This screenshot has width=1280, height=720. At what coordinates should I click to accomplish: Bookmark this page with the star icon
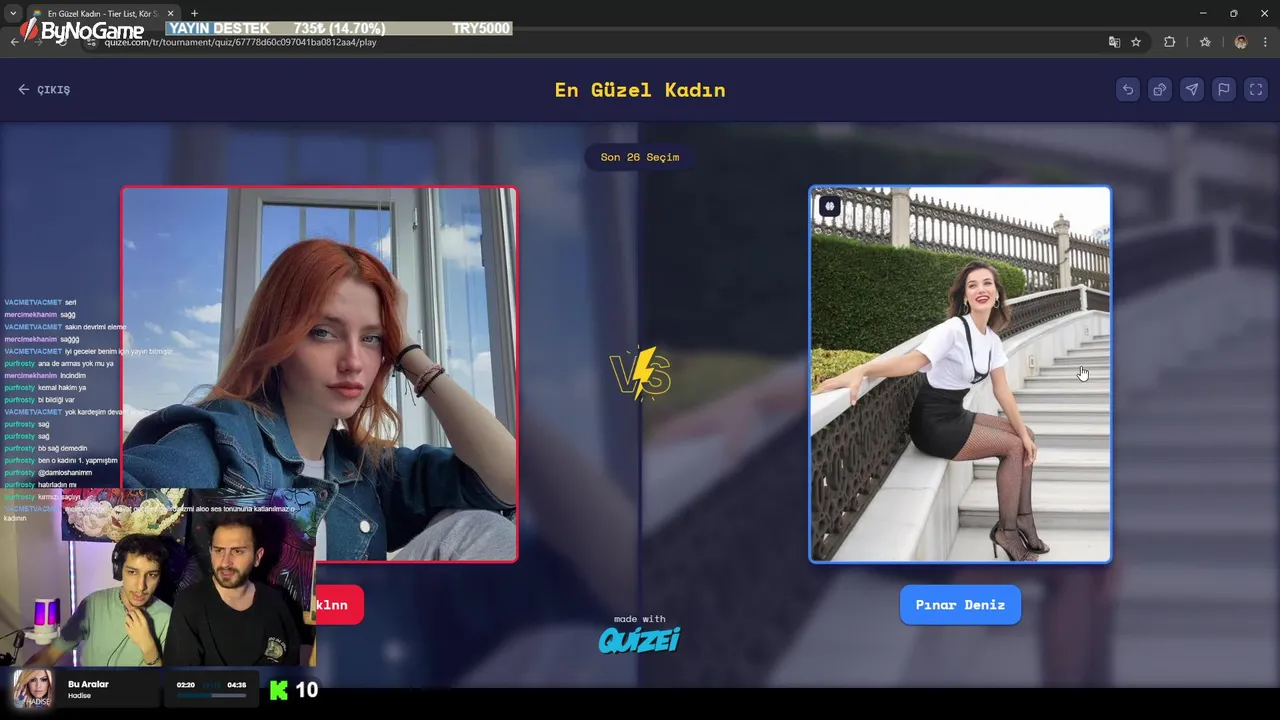coord(1136,42)
